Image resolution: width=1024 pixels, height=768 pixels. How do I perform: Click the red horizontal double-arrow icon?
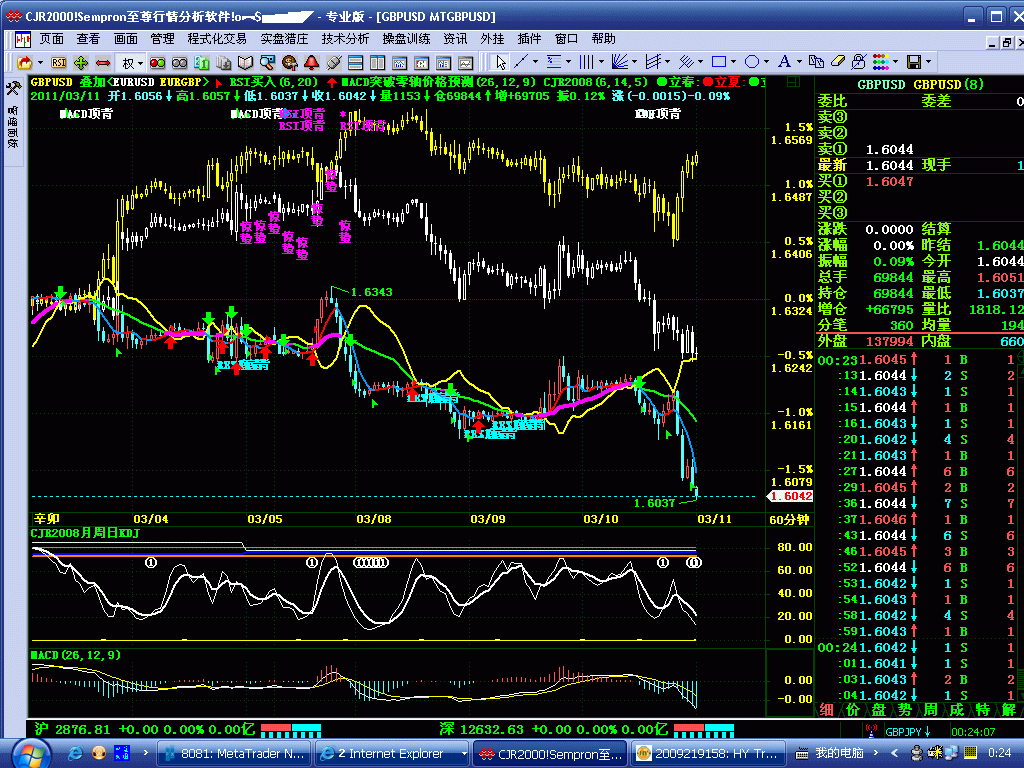click(x=103, y=63)
